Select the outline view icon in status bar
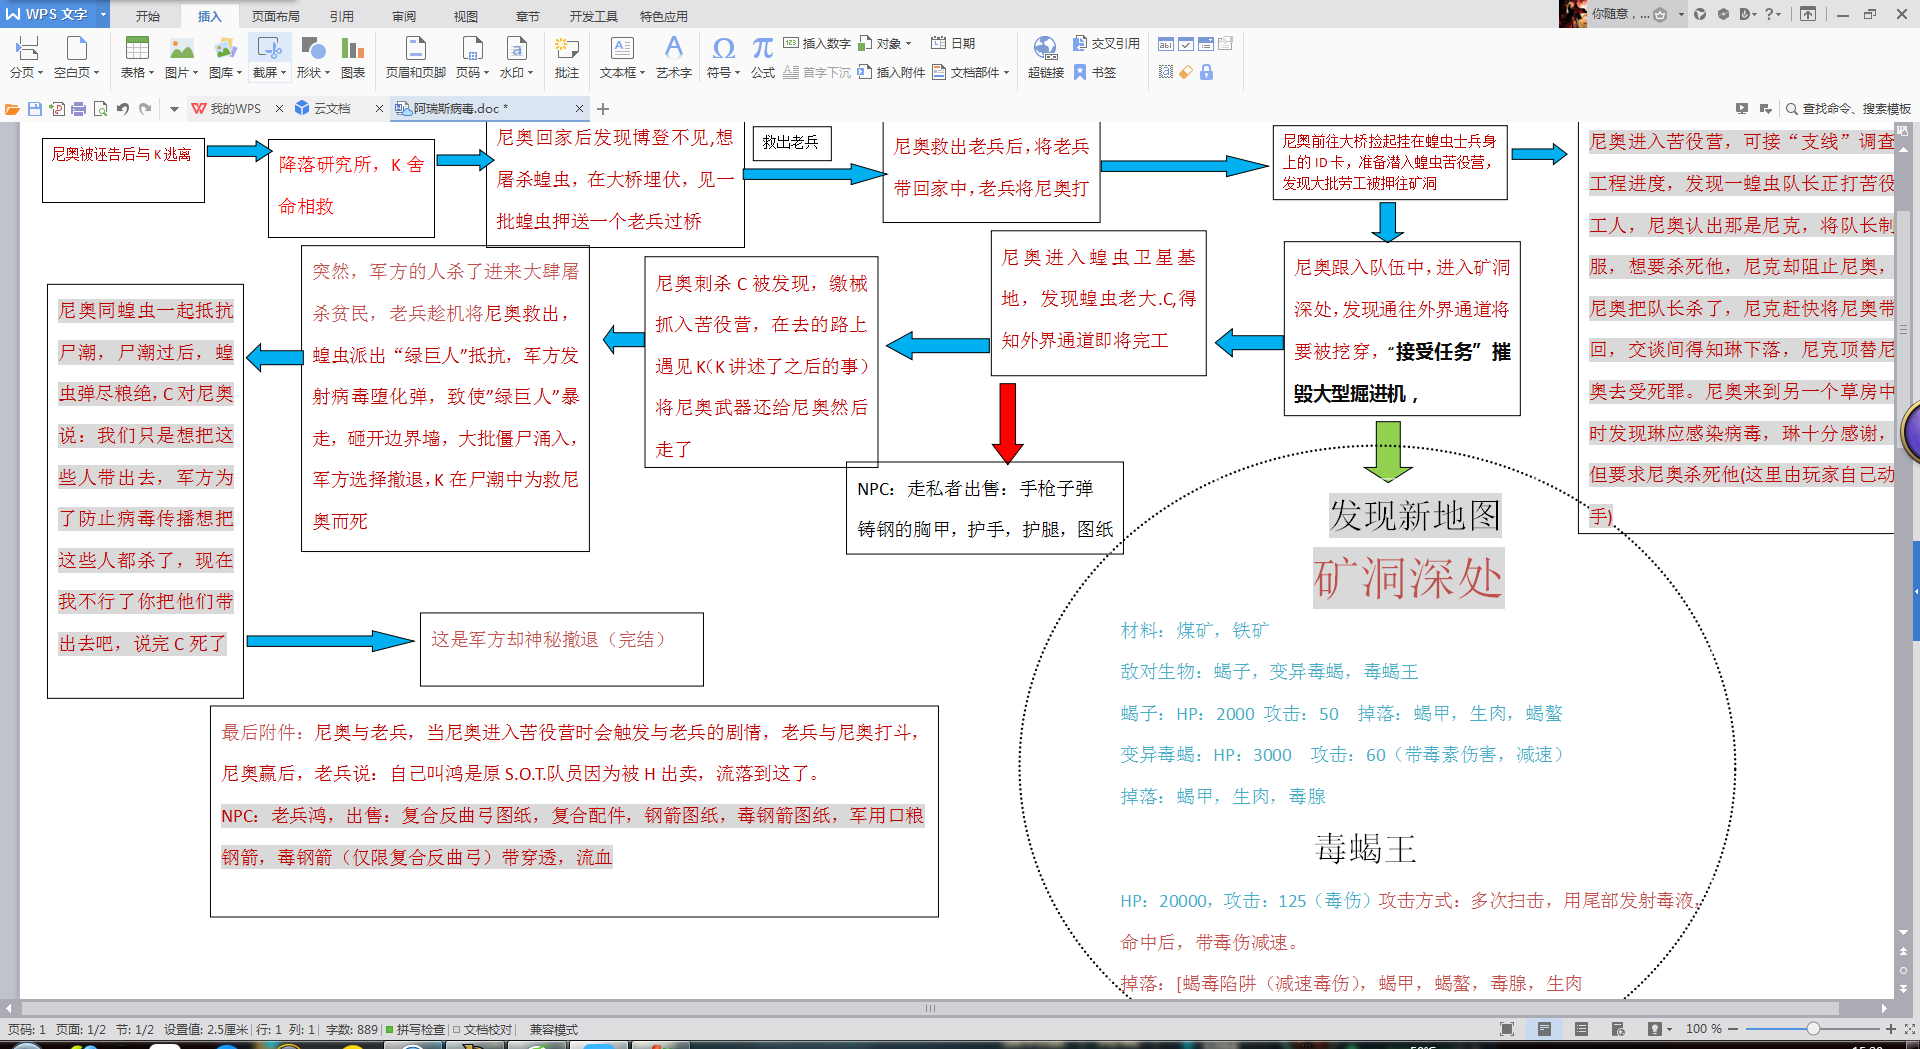The width and height of the screenshot is (1920, 1049). point(1581,1029)
